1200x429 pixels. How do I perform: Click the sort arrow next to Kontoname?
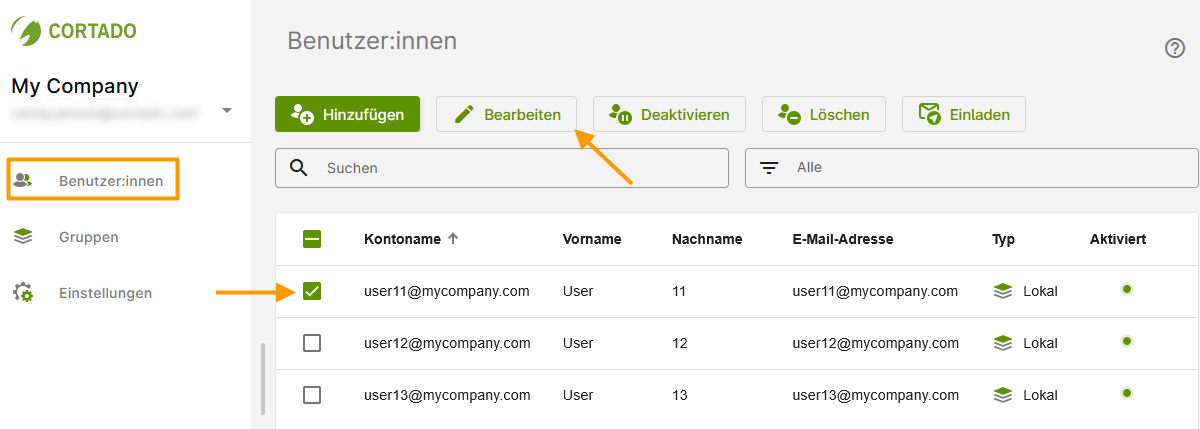[x=453, y=239]
